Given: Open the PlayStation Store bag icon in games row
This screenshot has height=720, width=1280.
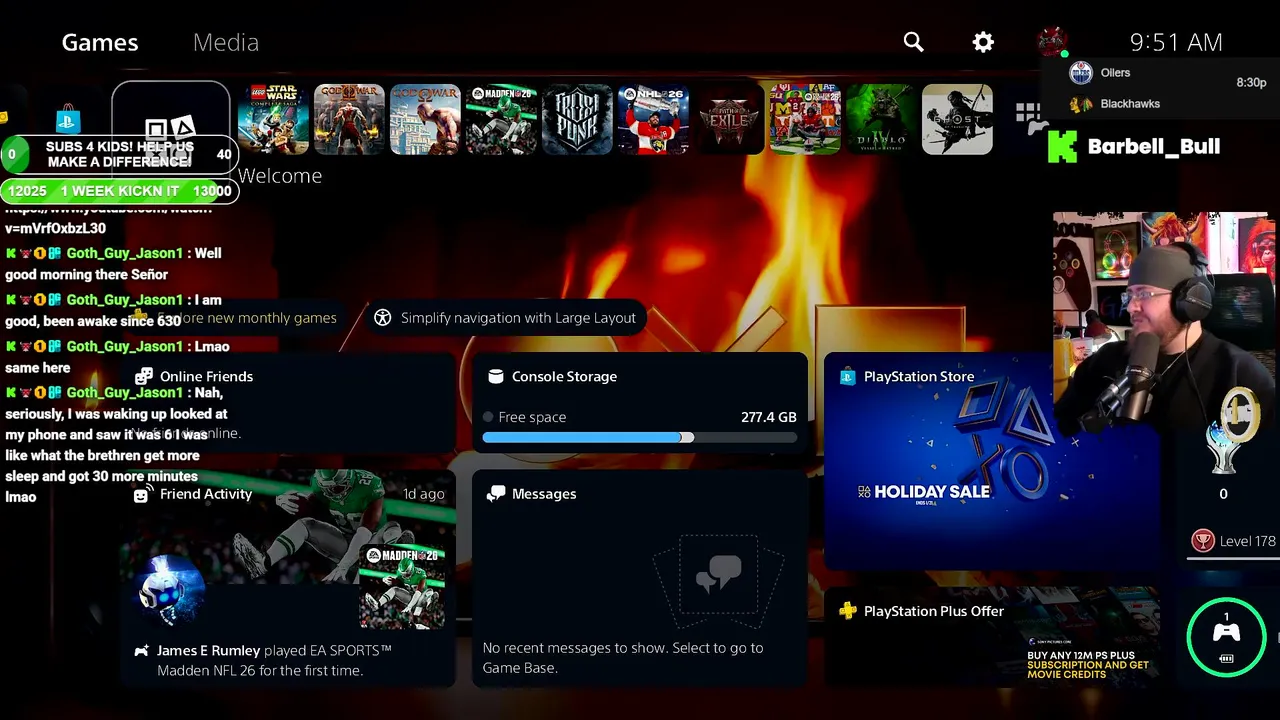Looking at the screenshot, I should pos(68,120).
